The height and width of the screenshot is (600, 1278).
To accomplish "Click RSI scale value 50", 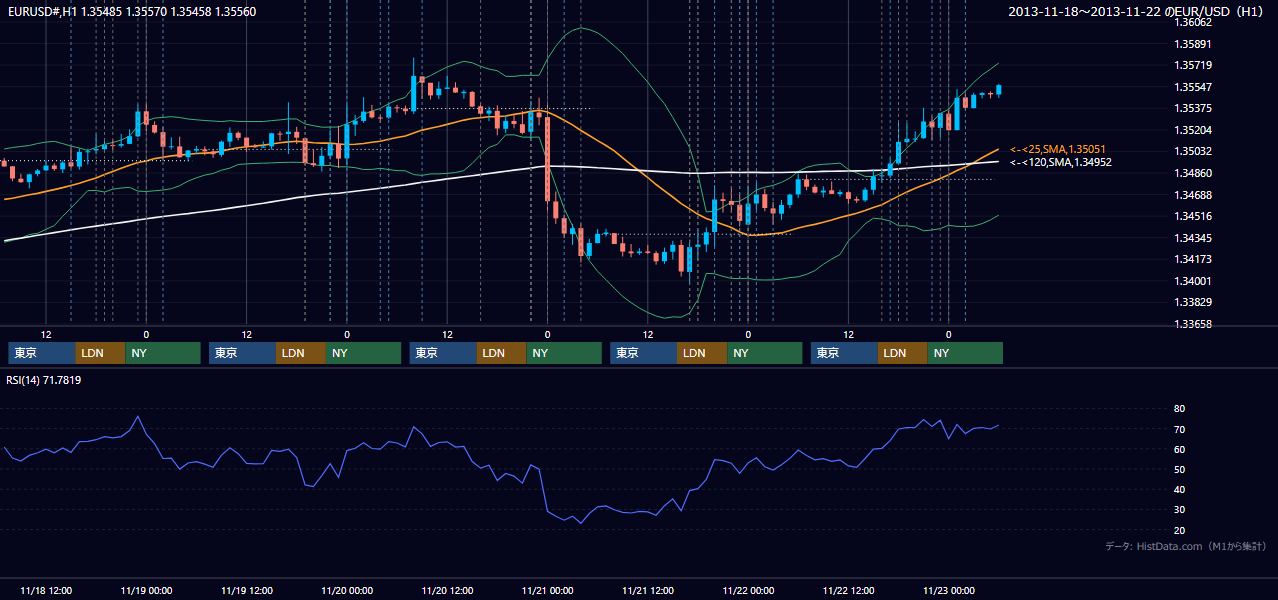I will 1179,469.
